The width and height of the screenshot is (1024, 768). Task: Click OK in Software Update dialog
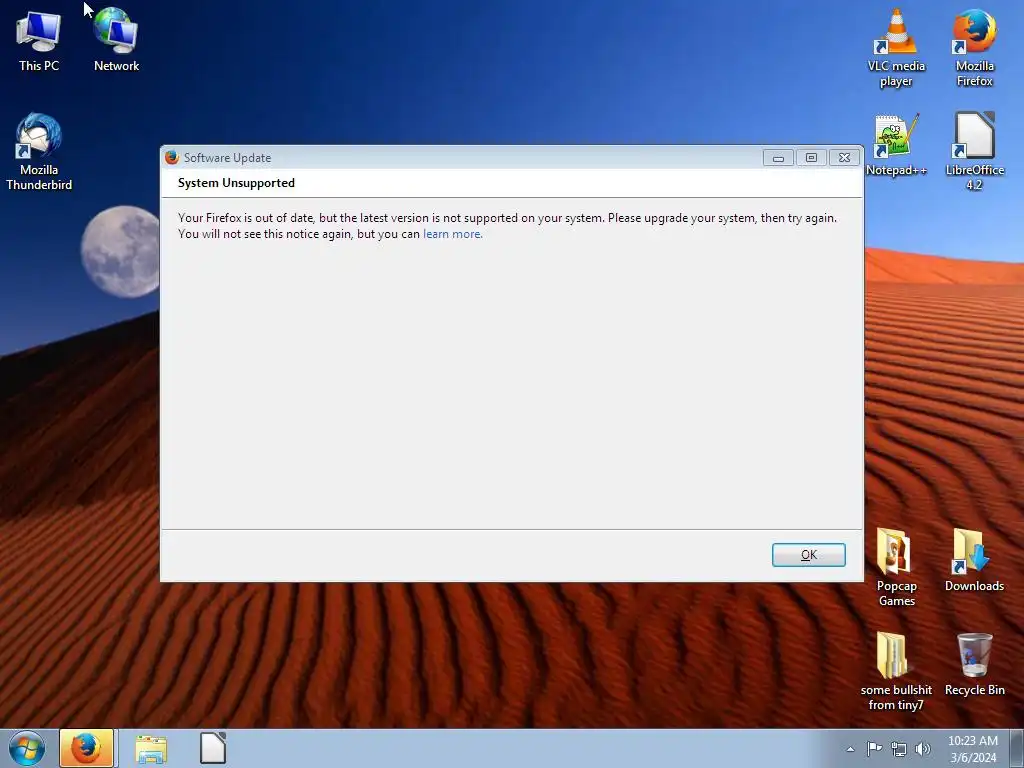coord(808,554)
